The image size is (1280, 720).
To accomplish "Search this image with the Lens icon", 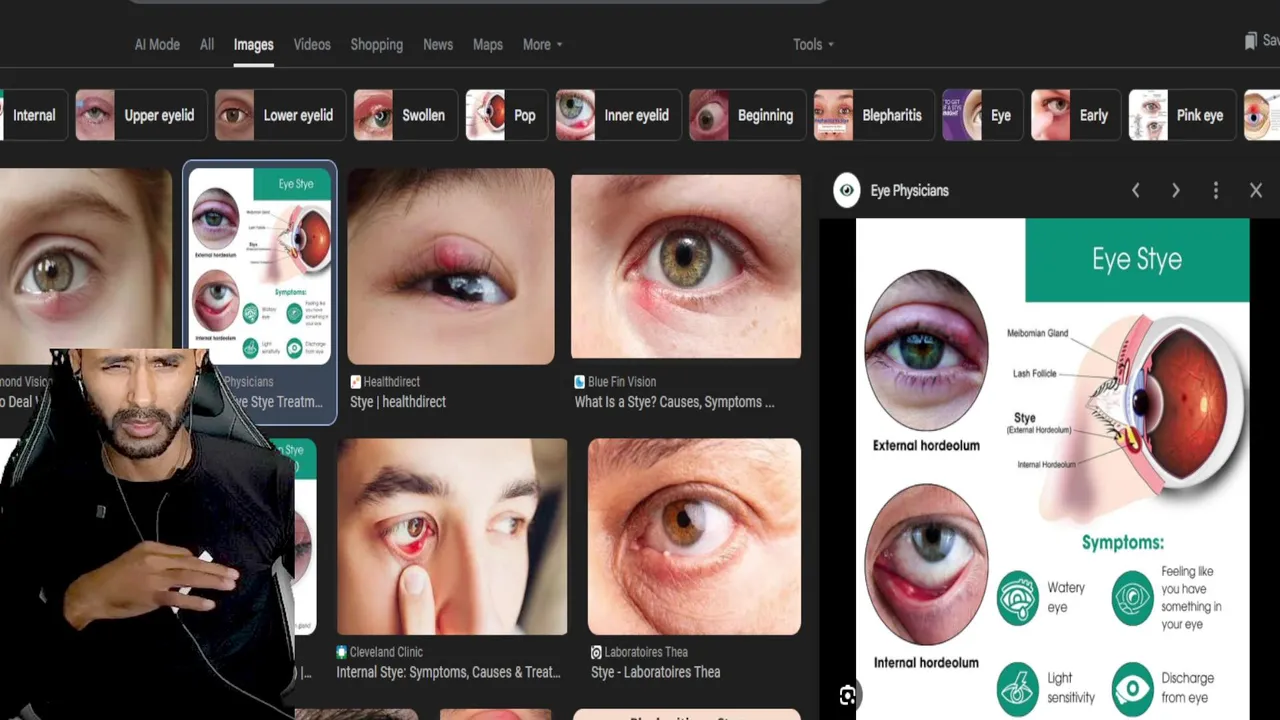I will coord(847,696).
